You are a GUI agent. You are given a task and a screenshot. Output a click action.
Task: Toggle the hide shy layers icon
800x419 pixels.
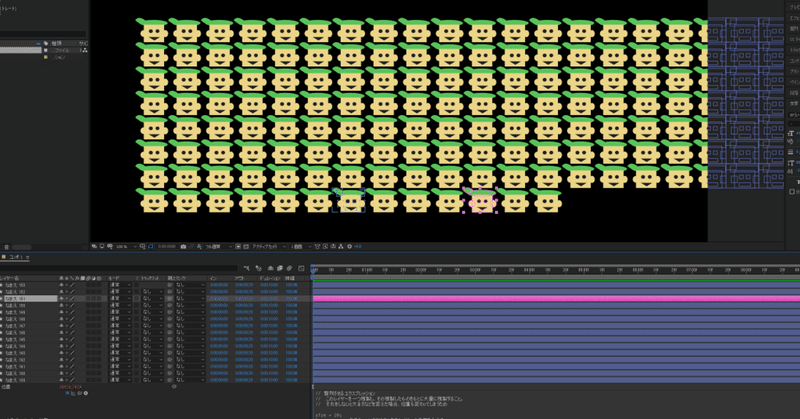pyautogui.click(x=270, y=268)
